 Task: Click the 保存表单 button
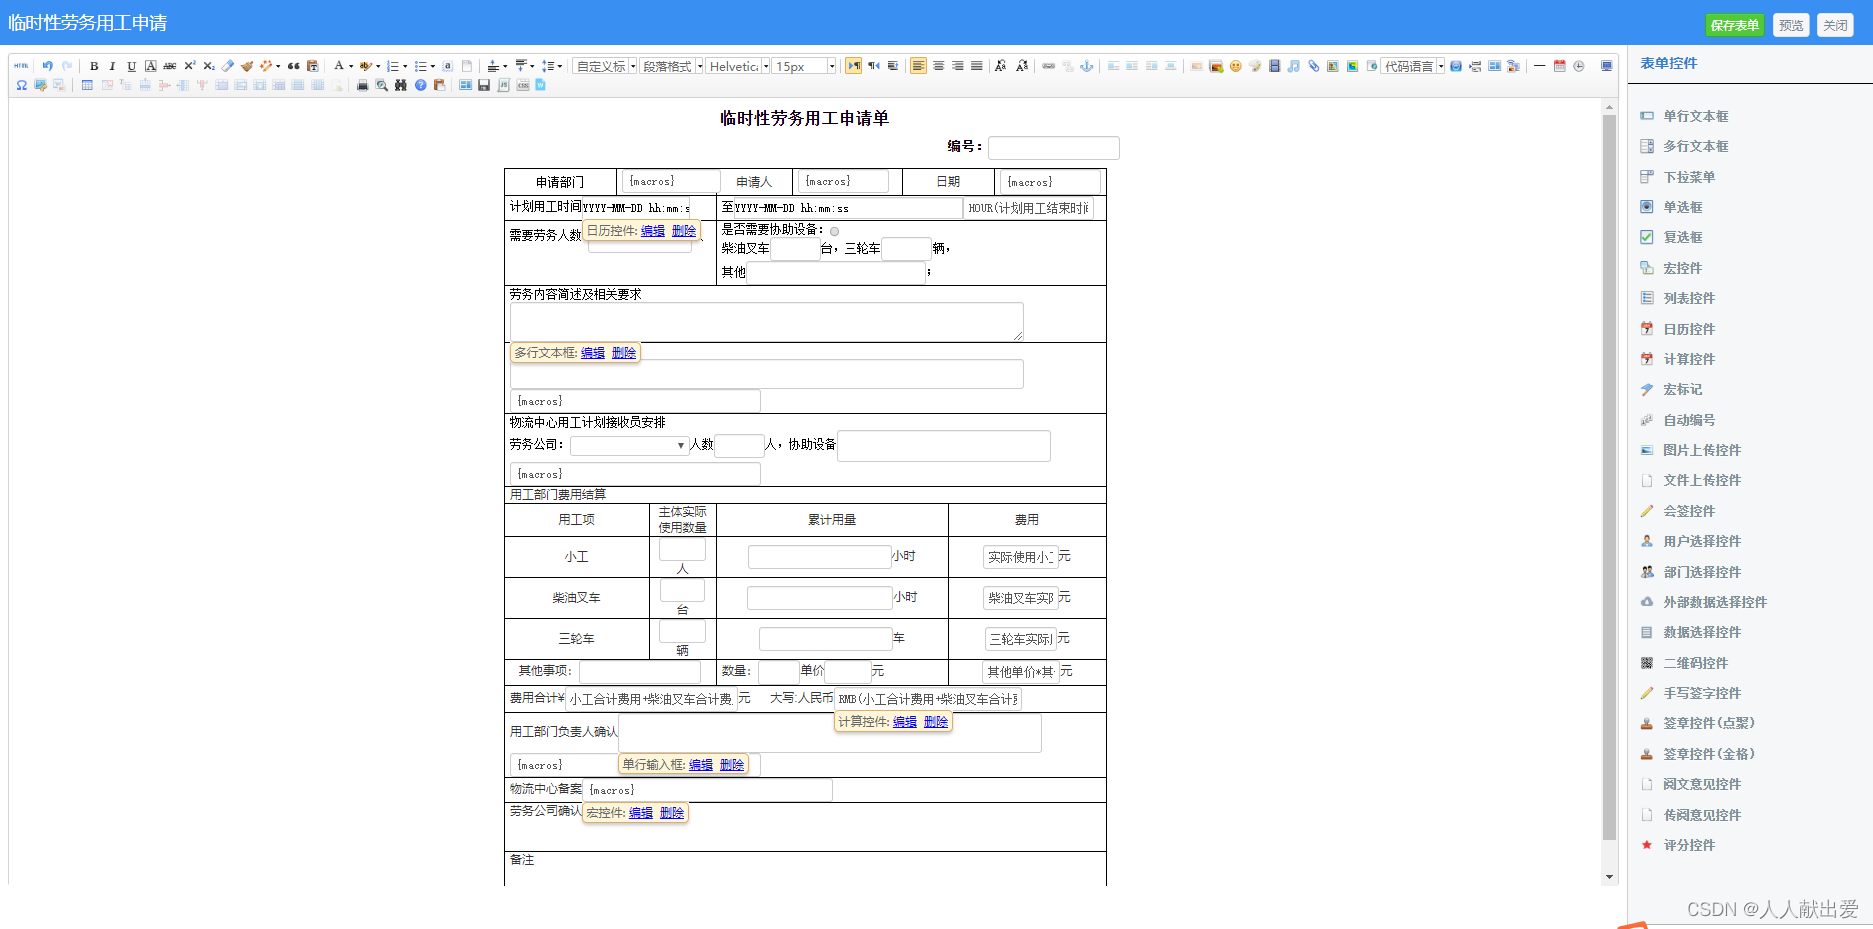[1734, 25]
